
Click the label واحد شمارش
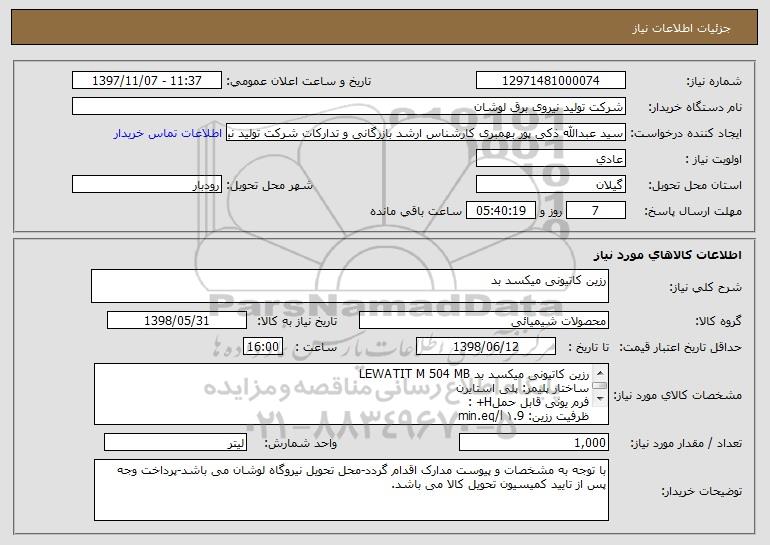click(301, 443)
